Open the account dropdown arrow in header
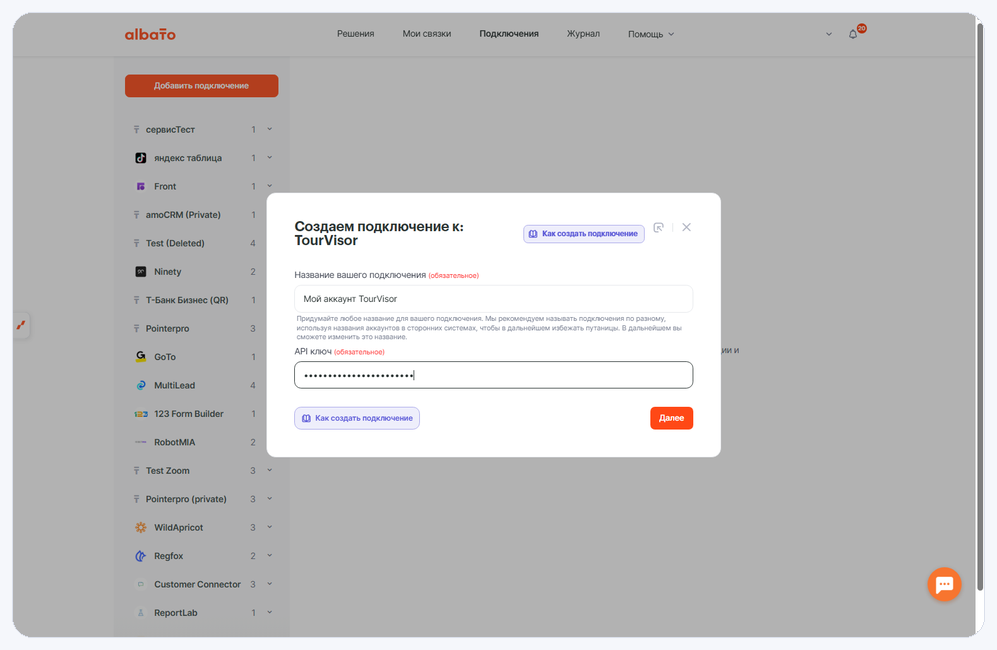997x650 pixels. pos(829,34)
